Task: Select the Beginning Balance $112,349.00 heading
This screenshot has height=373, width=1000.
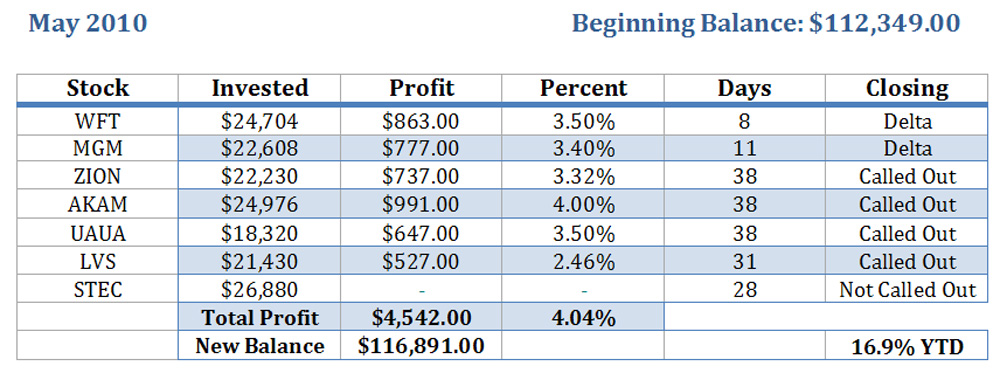Action: pos(766,24)
